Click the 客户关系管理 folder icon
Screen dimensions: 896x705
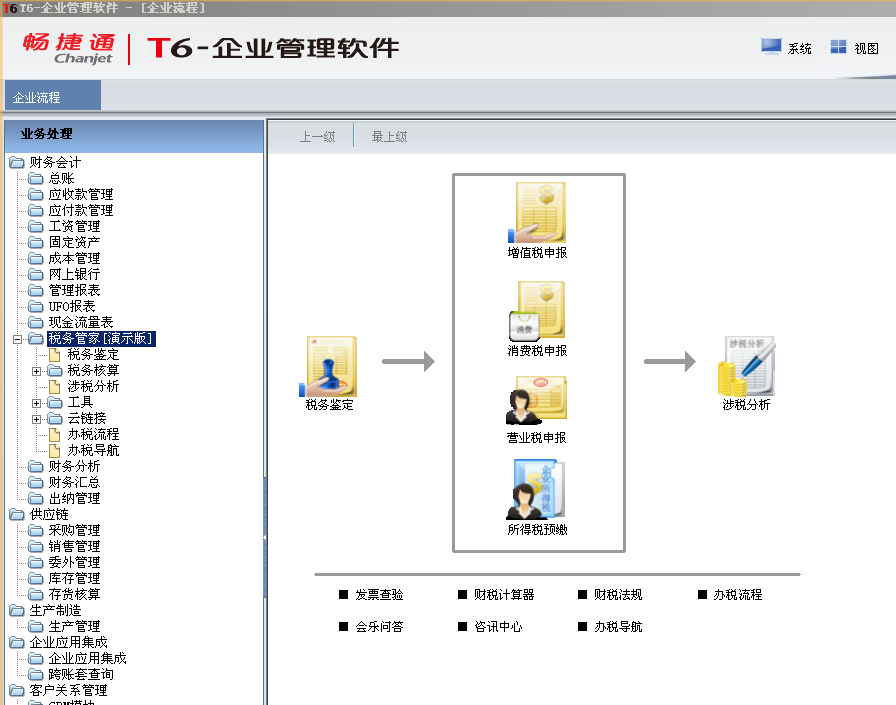click(17, 691)
